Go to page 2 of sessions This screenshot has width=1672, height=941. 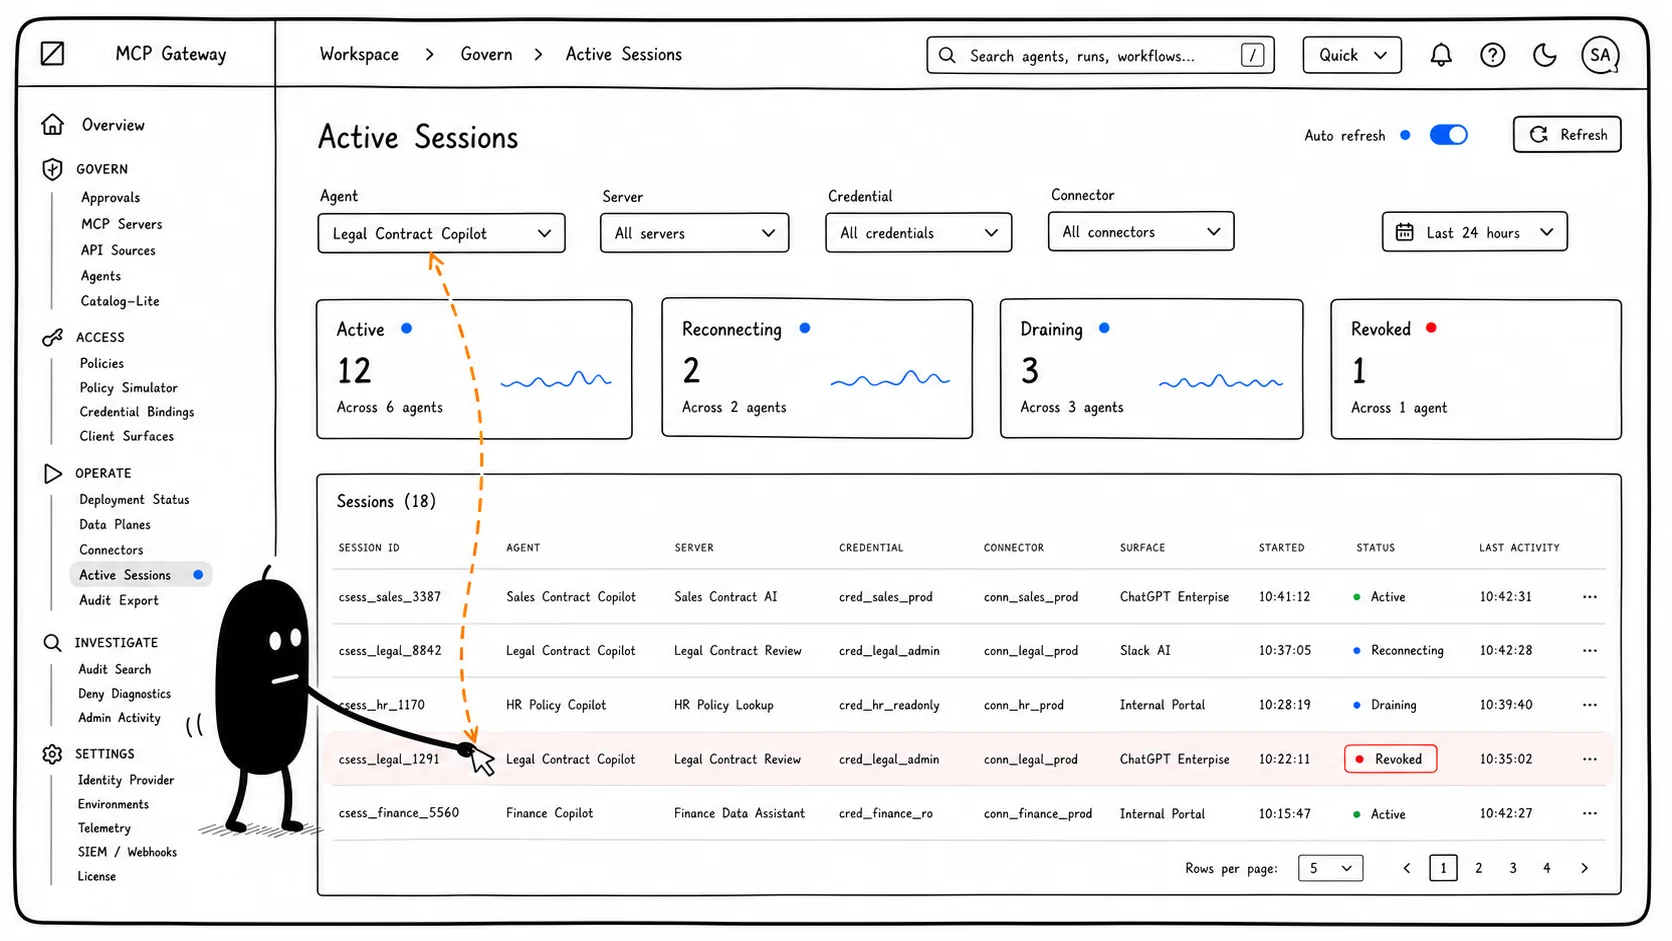pyautogui.click(x=1478, y=868)
